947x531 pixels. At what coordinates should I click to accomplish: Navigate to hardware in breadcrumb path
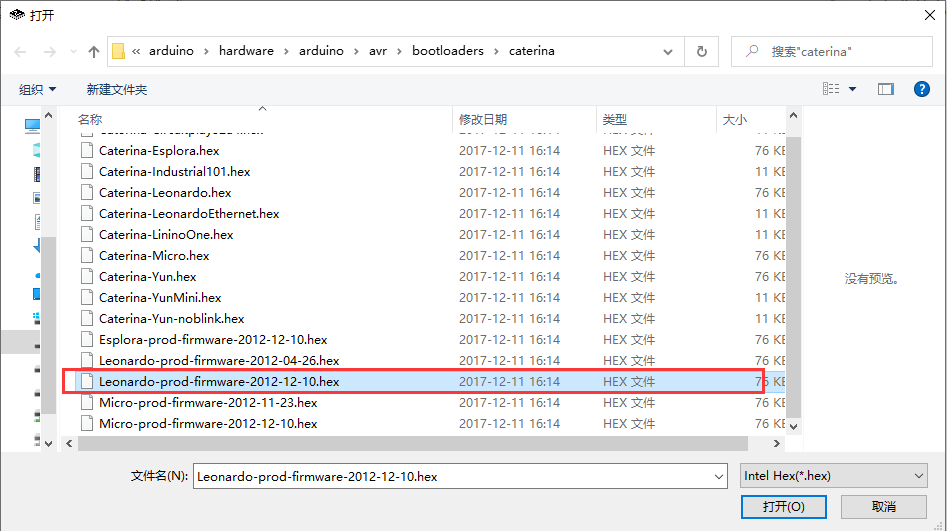click(246, 51)
